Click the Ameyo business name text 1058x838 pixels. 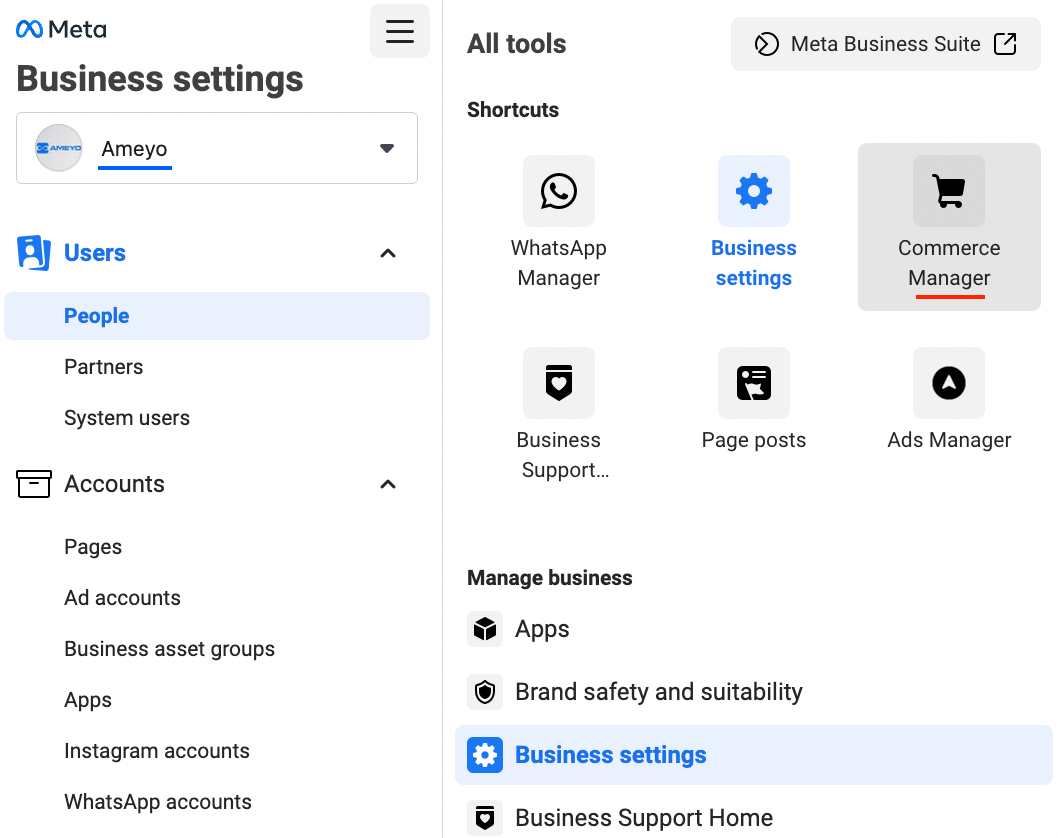pos(134,148)
